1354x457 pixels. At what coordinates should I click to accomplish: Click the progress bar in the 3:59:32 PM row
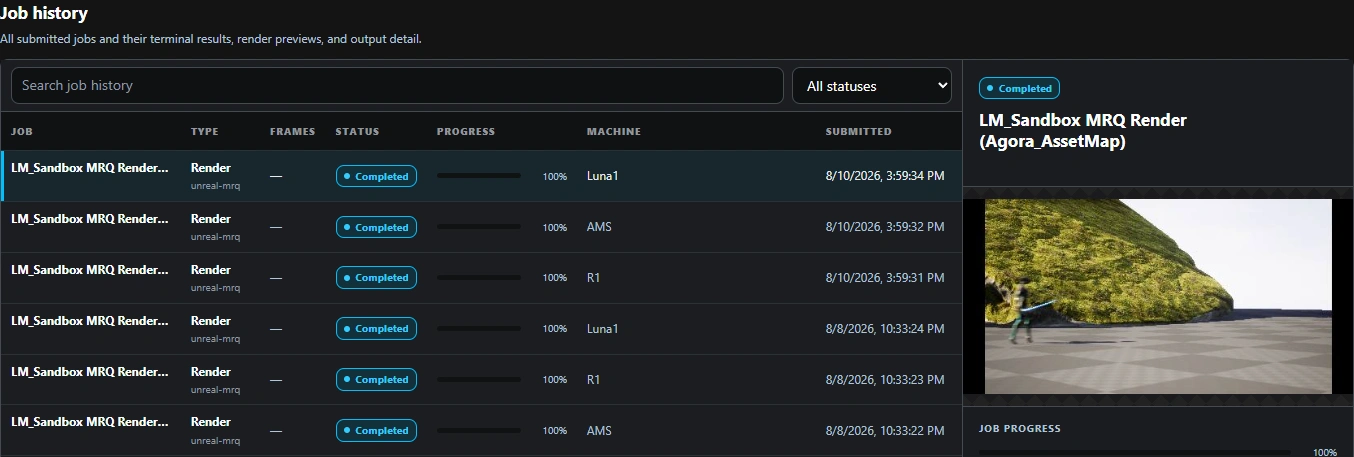tap(479, 227)
